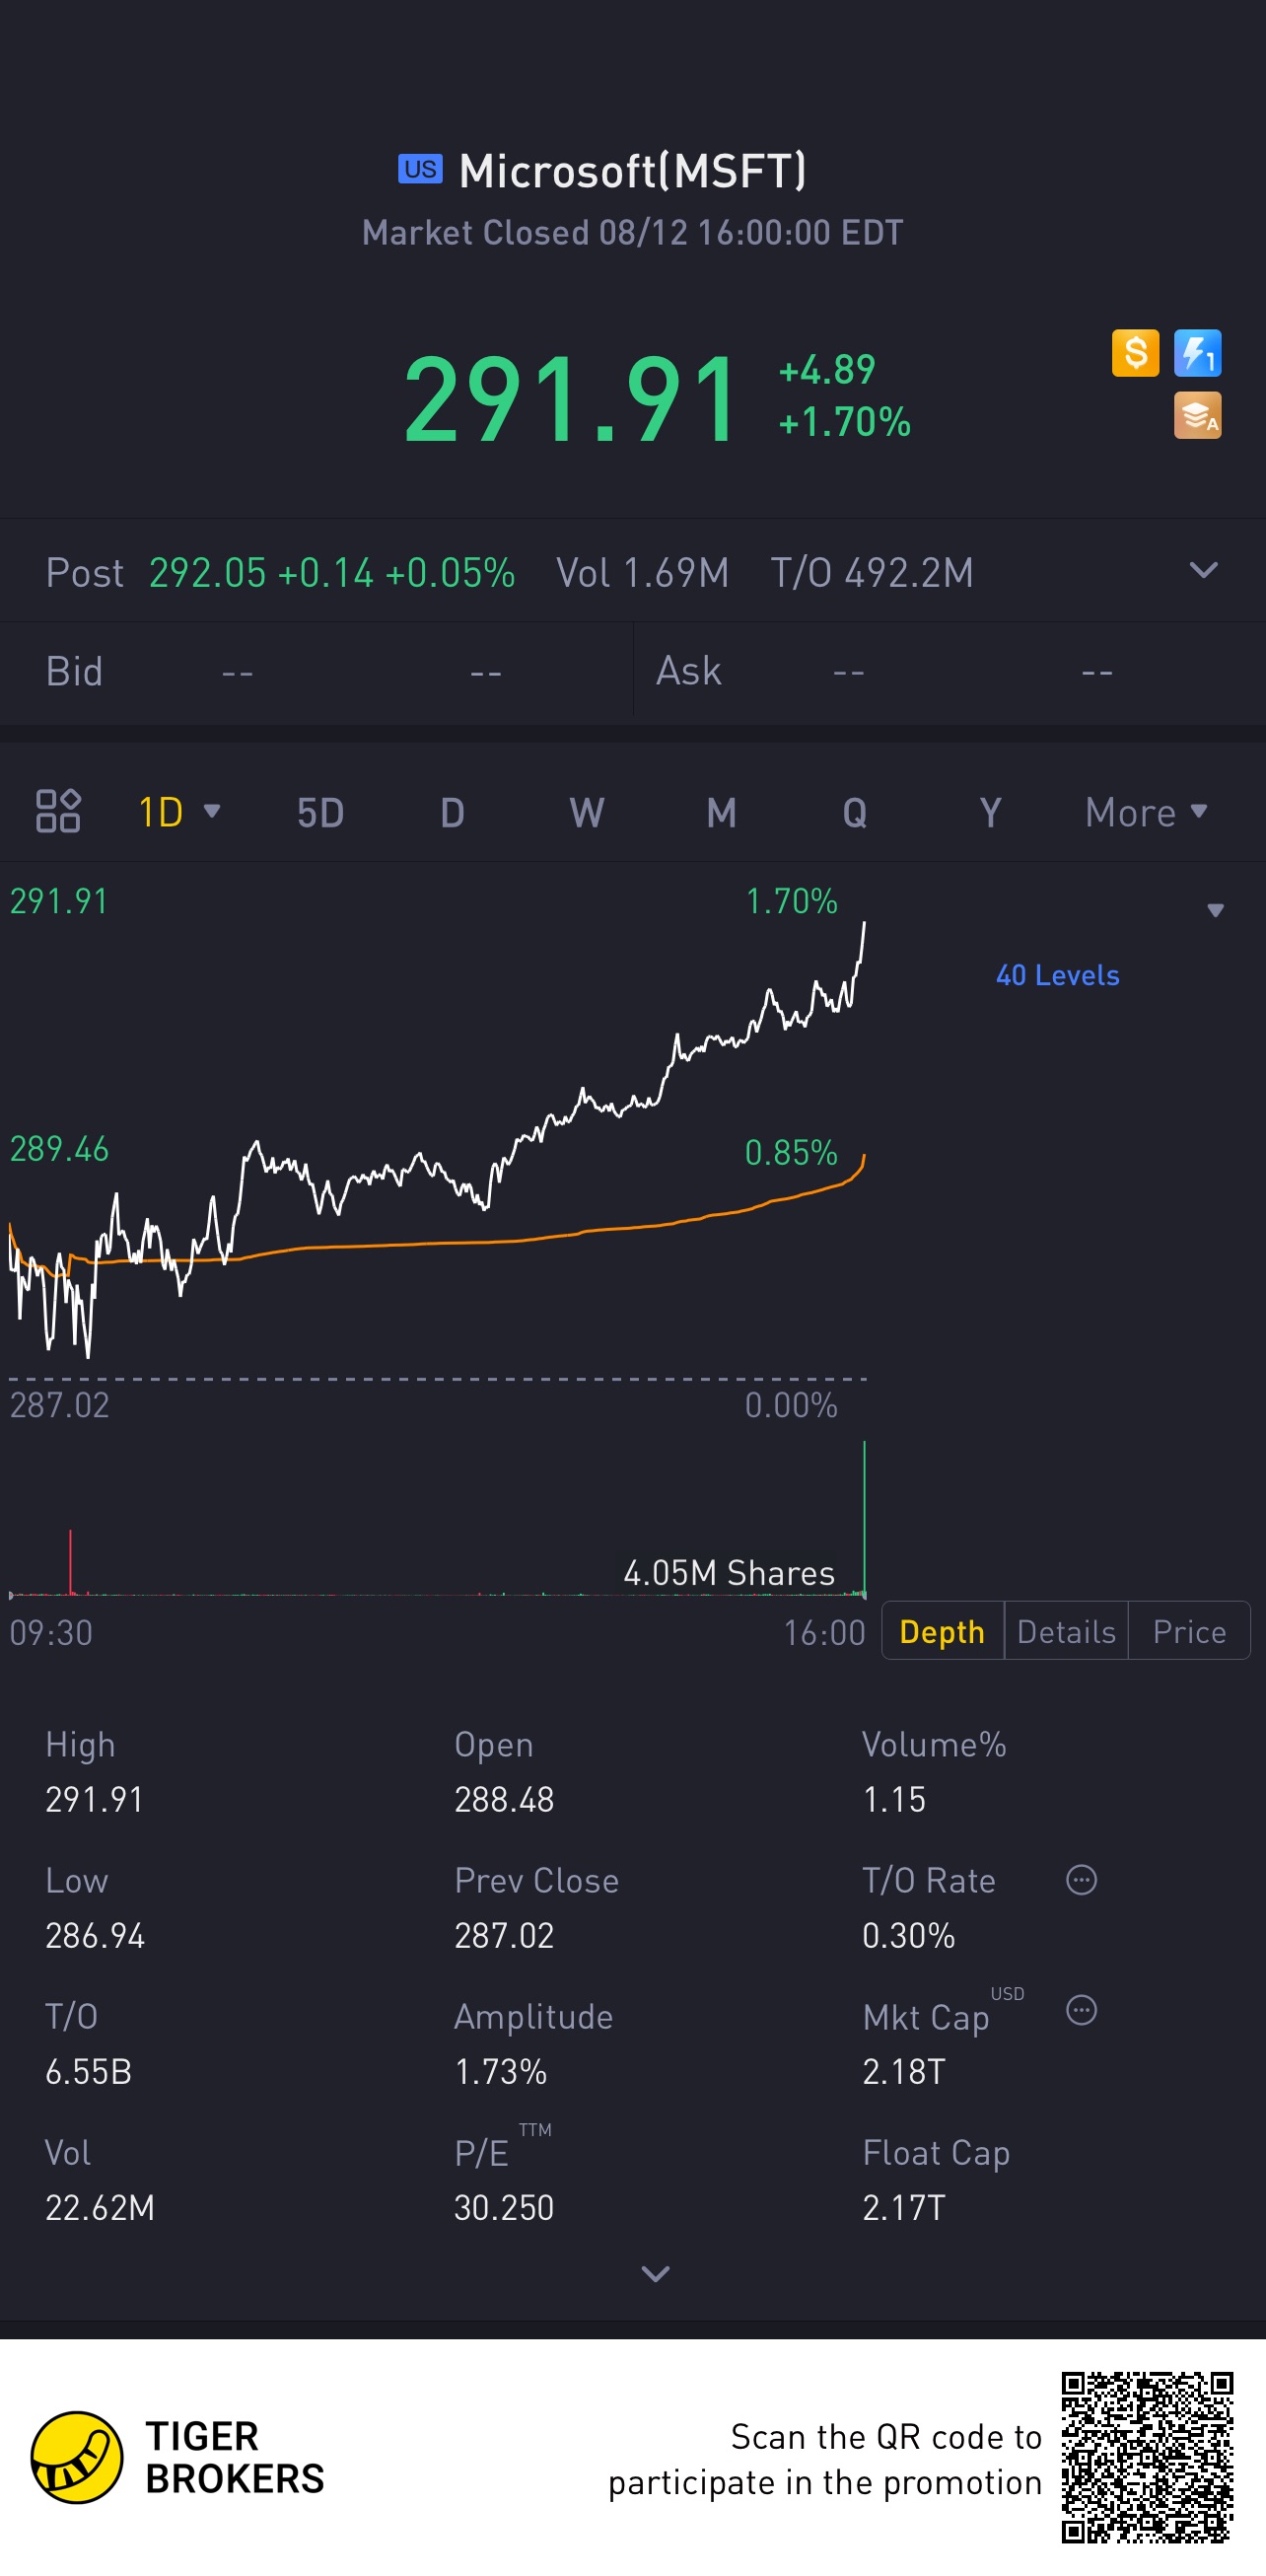
Task: Open the 1D timeframe dropdown
Action: (x=179, y=812)
